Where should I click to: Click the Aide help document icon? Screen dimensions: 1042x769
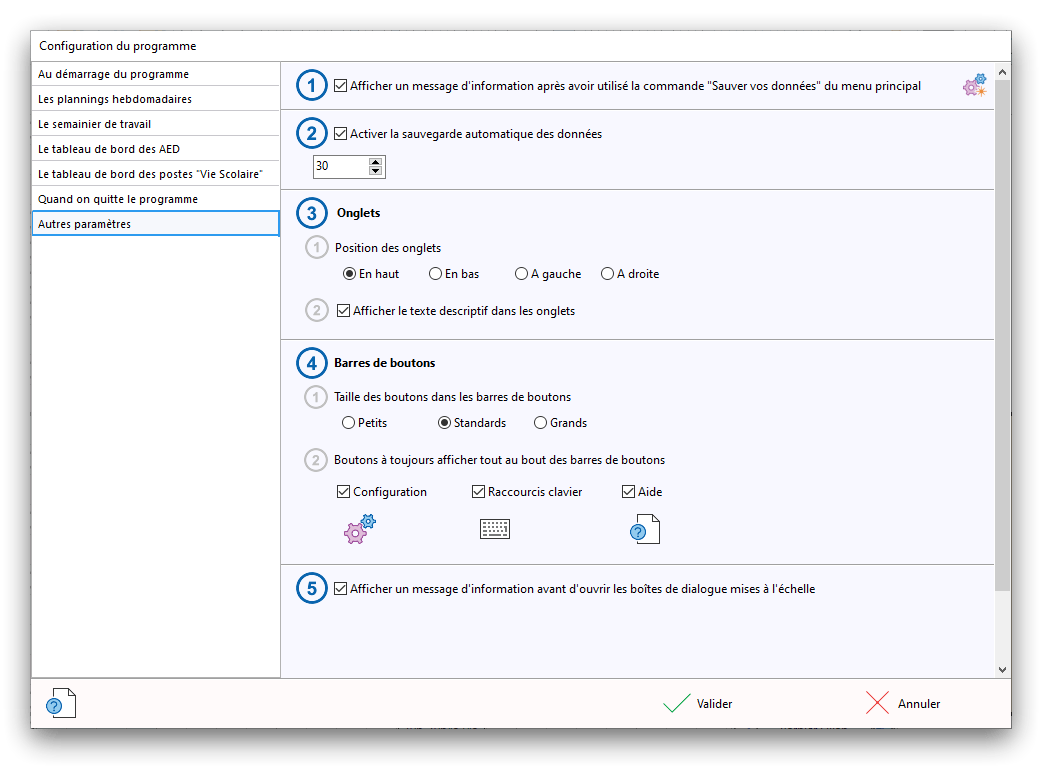coord(645,529)
